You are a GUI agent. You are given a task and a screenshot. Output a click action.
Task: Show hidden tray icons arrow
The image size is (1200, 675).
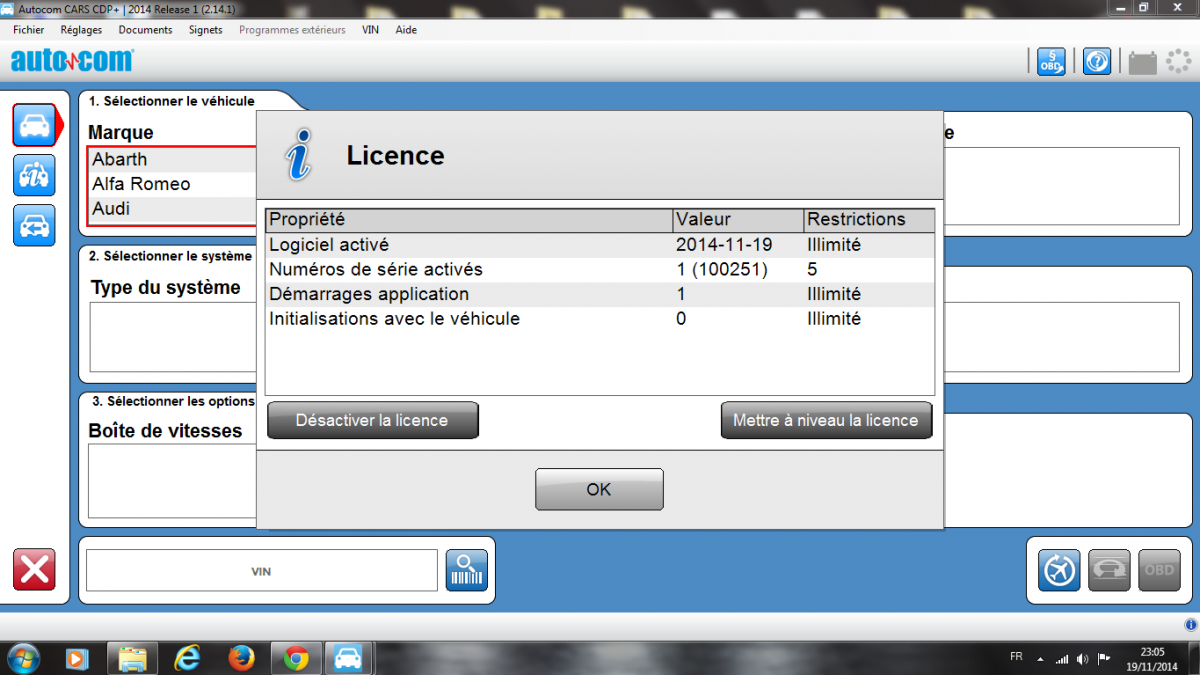coord(1040,659)
